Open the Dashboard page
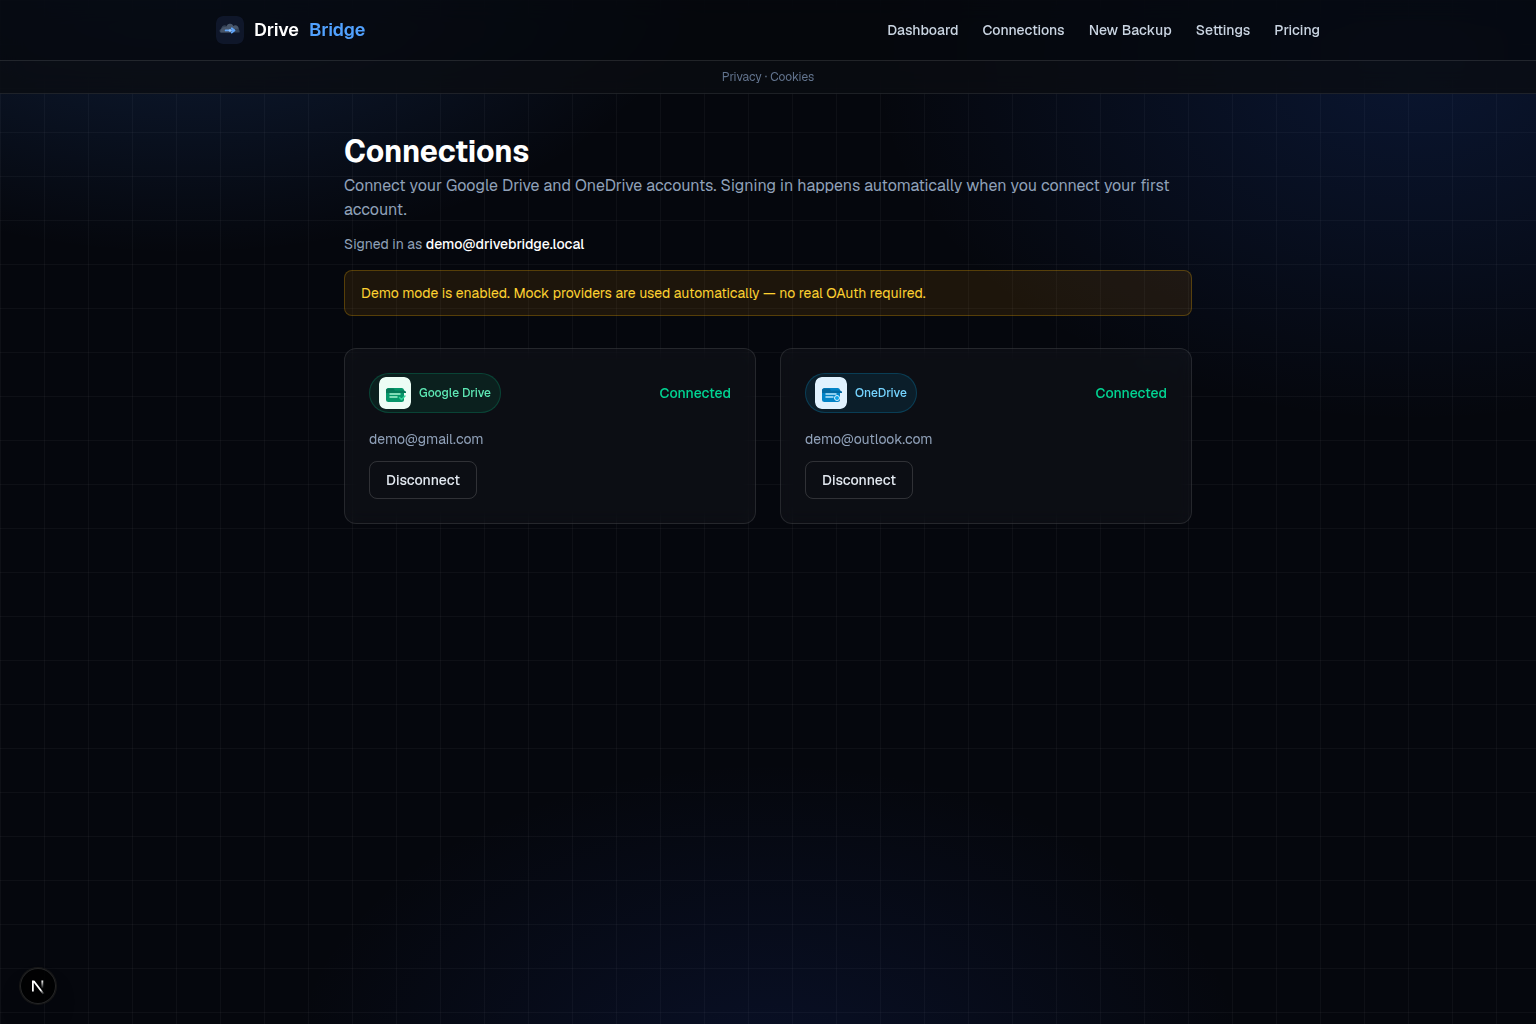Screen dimensions: 1536x1024 (922, 30)
